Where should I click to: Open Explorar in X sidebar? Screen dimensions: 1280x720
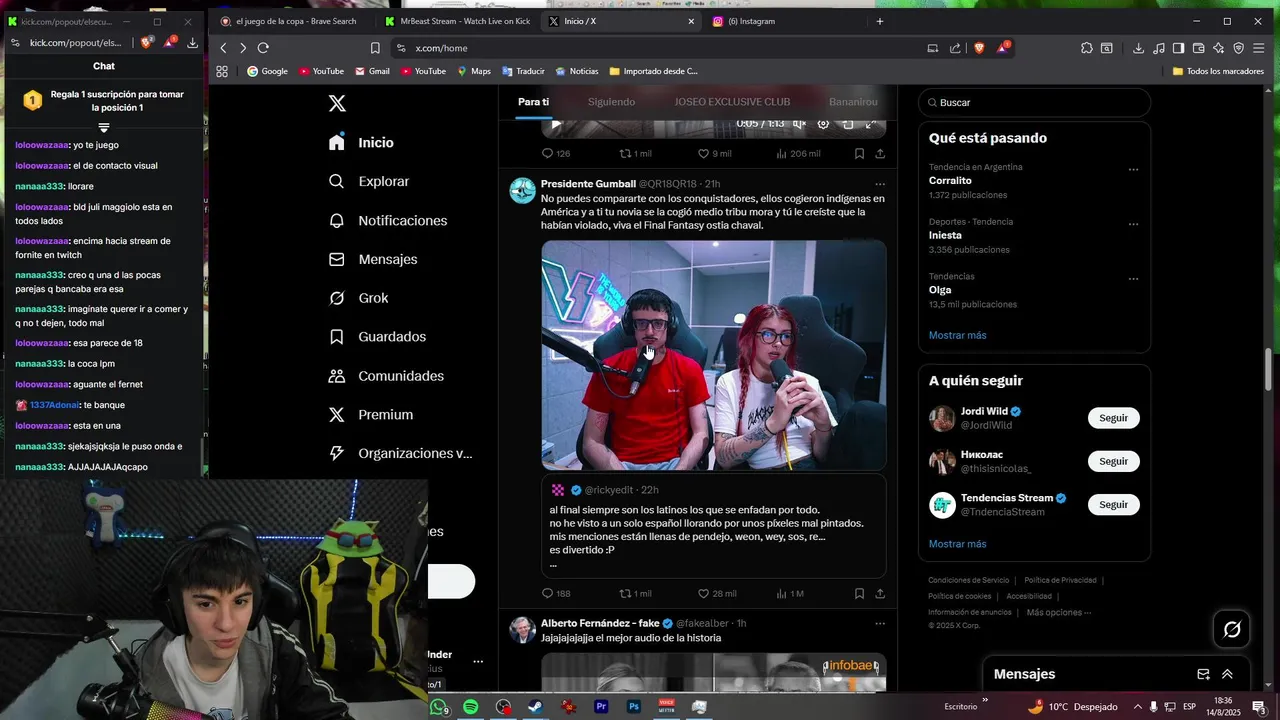[x=369, y=182]
